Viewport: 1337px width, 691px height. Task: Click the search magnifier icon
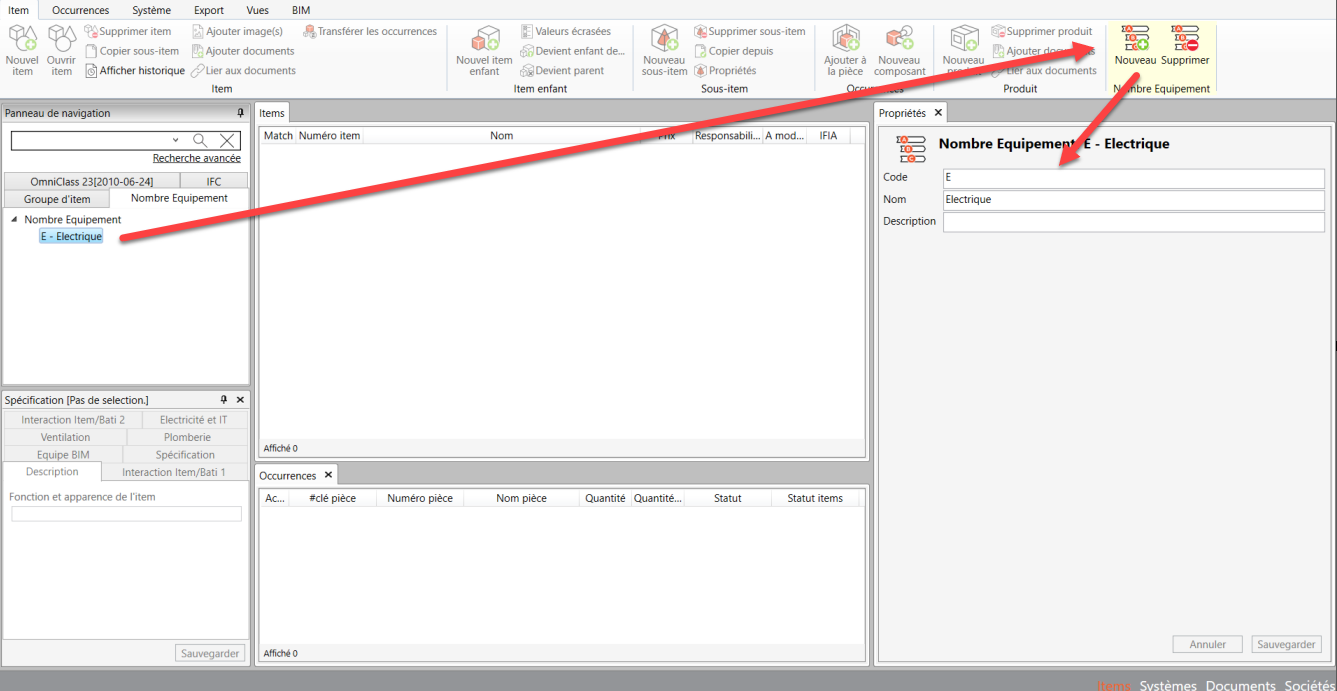tap(200, 141)
